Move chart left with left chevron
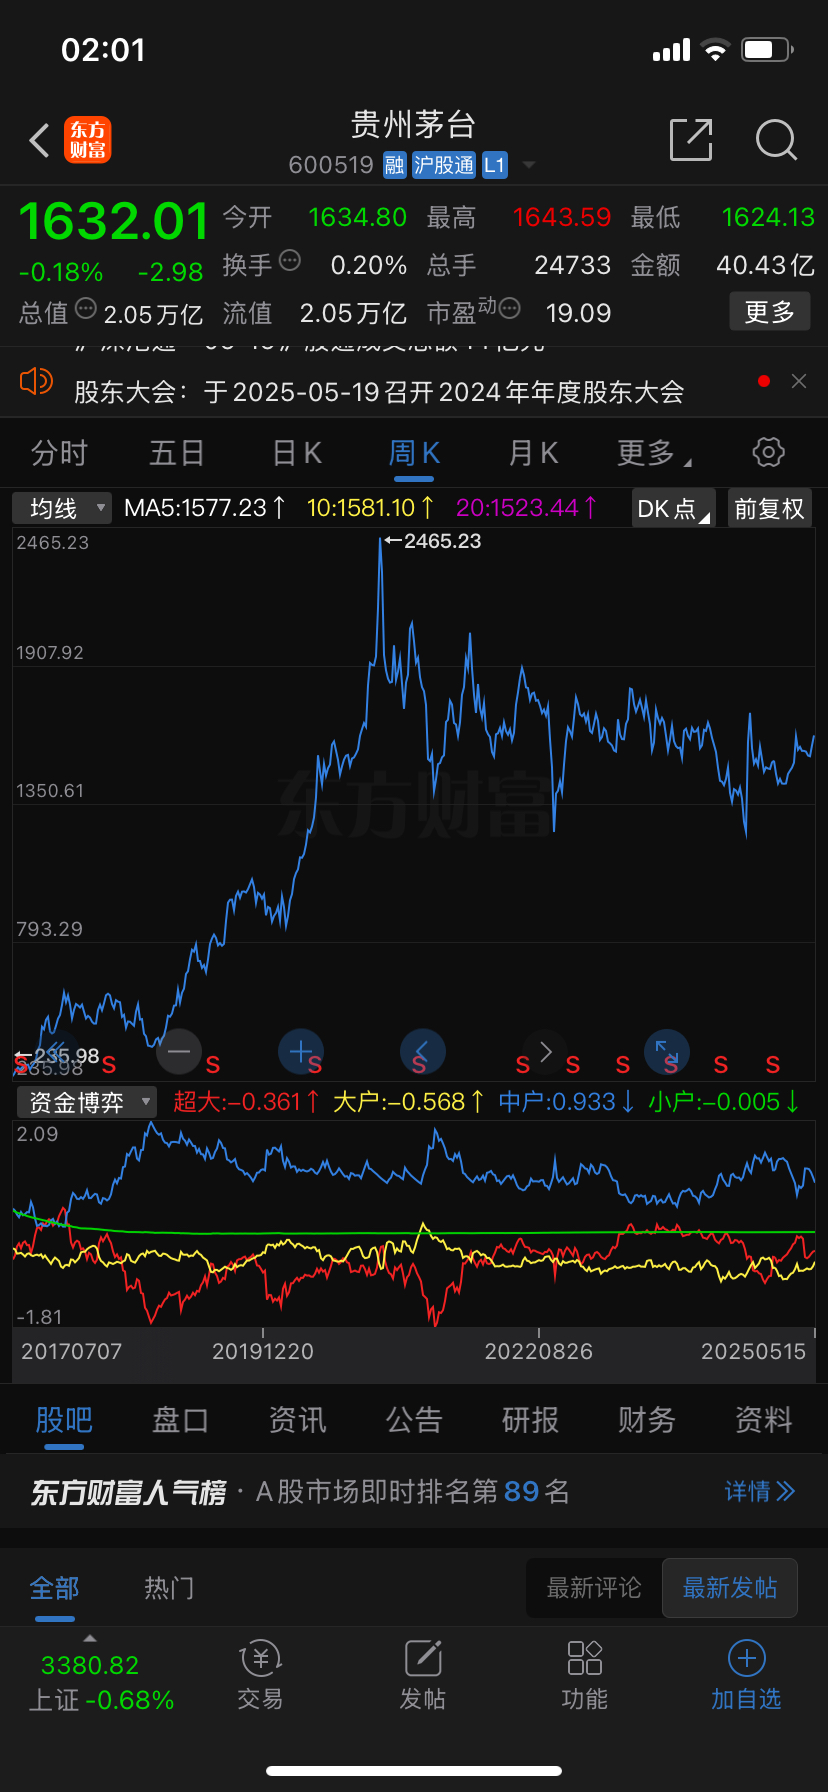This screenshot has width=828, height=1792. 422,1051
